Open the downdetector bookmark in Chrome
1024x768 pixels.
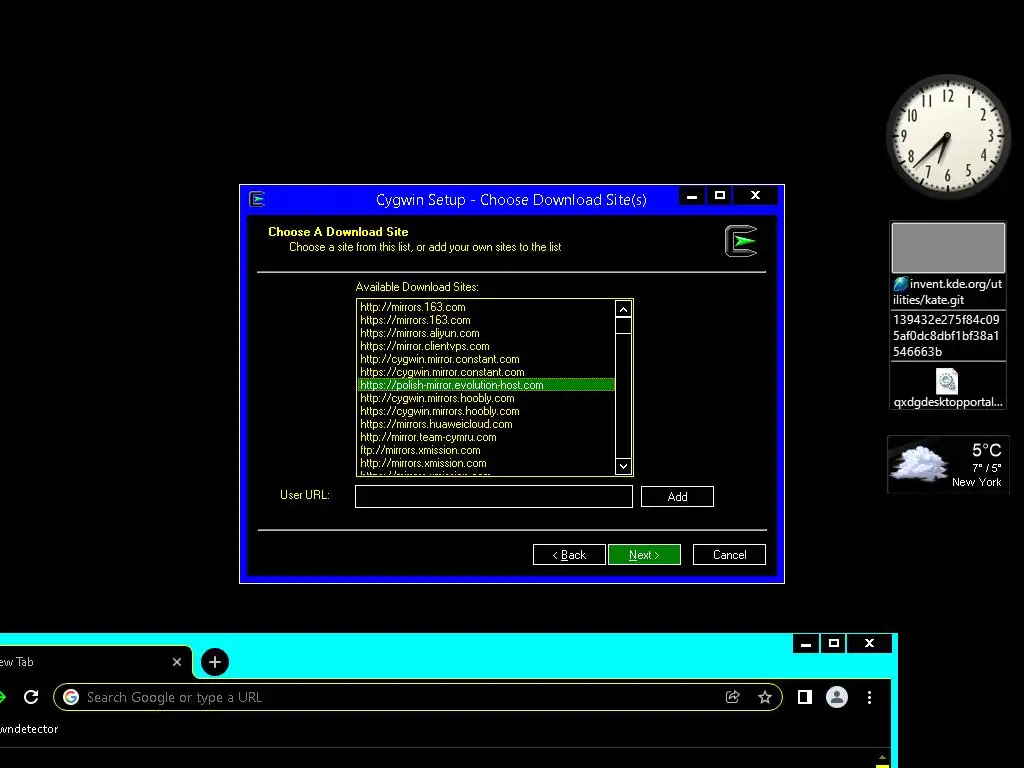coord(29,729)
